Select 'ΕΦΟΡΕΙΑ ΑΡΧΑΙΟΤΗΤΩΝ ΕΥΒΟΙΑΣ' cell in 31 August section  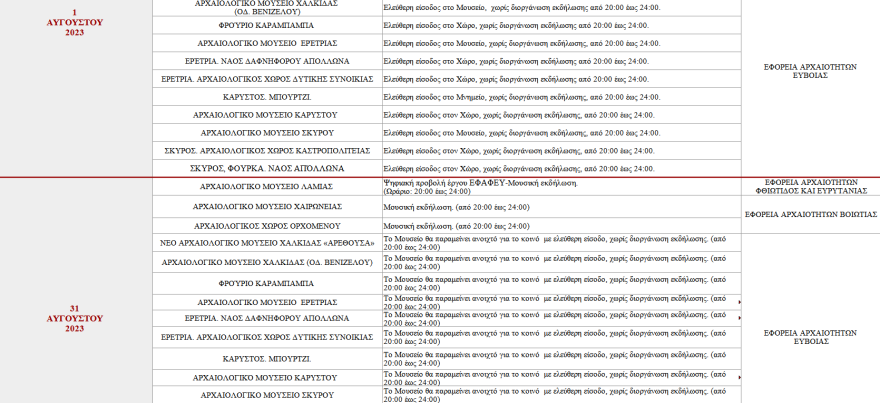point(811,336)
